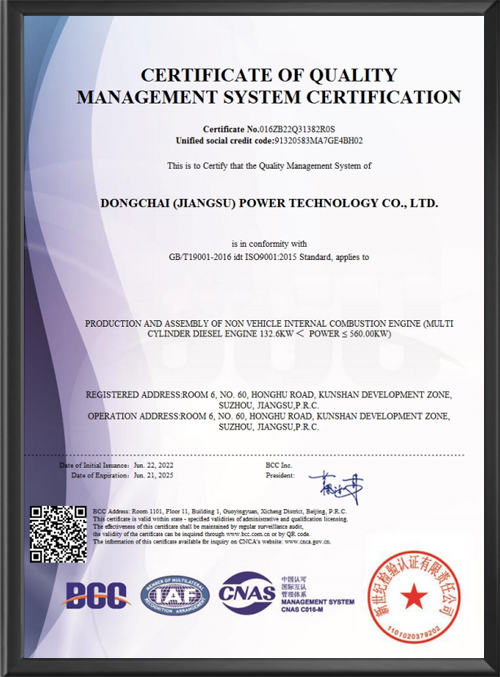
Task: Click the red star in seal
Action: 414,596
